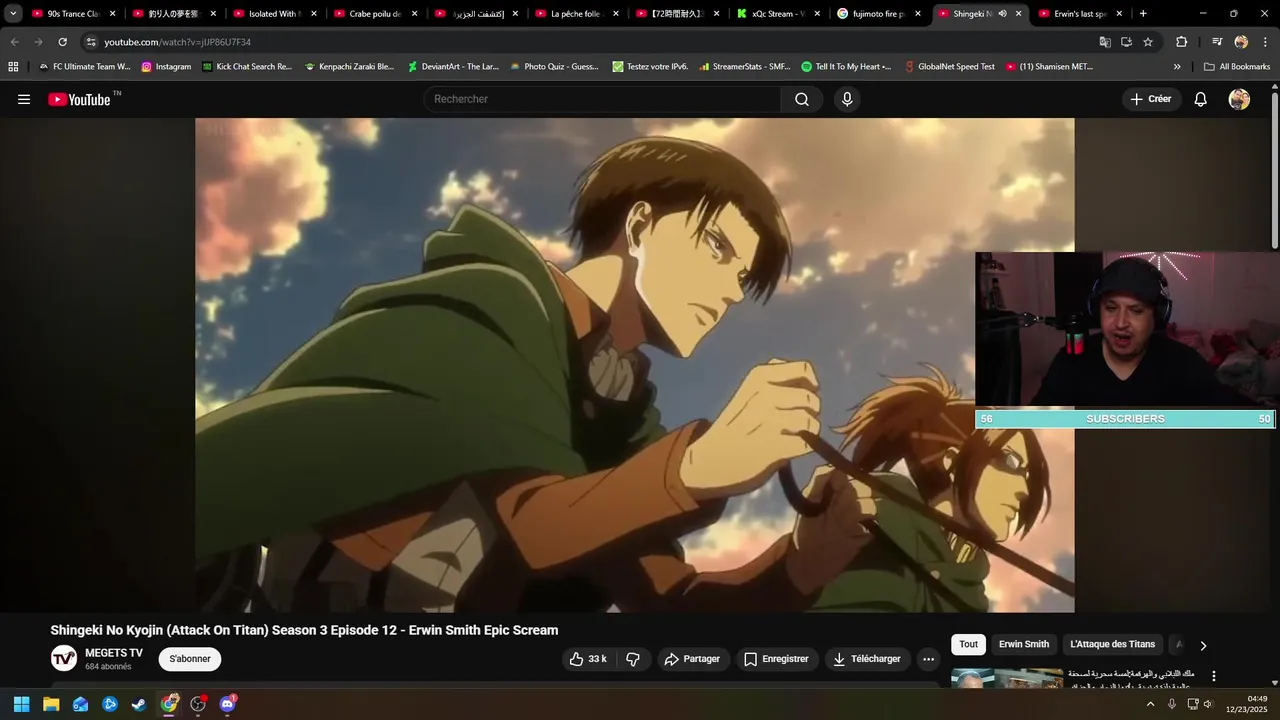
Task: Switch to the La pêche folle tab
Action: 575,14
